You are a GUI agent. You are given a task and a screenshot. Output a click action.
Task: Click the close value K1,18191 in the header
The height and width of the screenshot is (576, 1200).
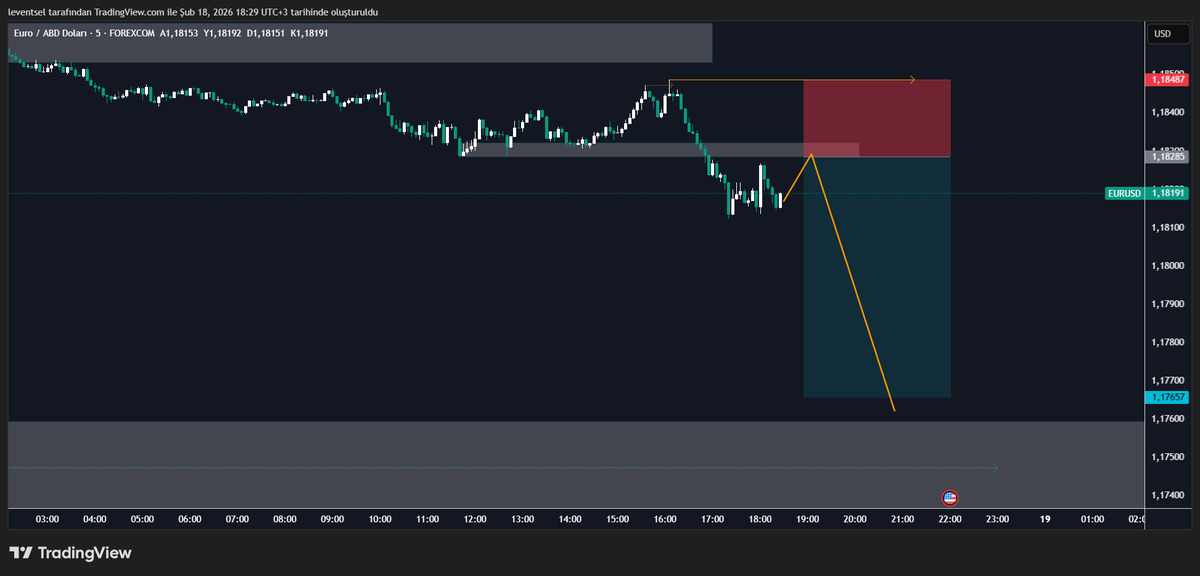tap(309, 34)
